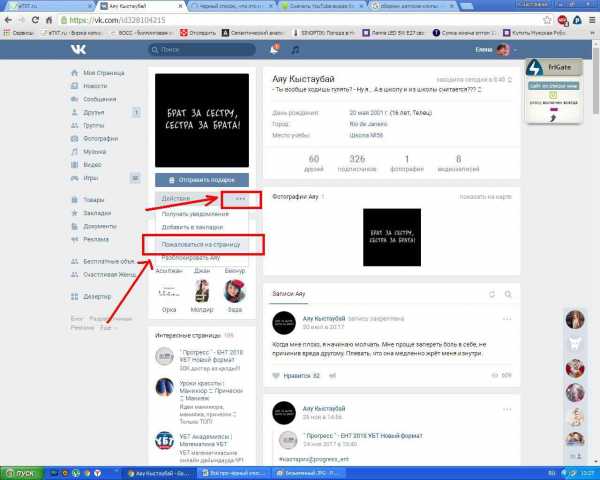Select 'Добавить в закладки' menu entry

click(192, 227)
